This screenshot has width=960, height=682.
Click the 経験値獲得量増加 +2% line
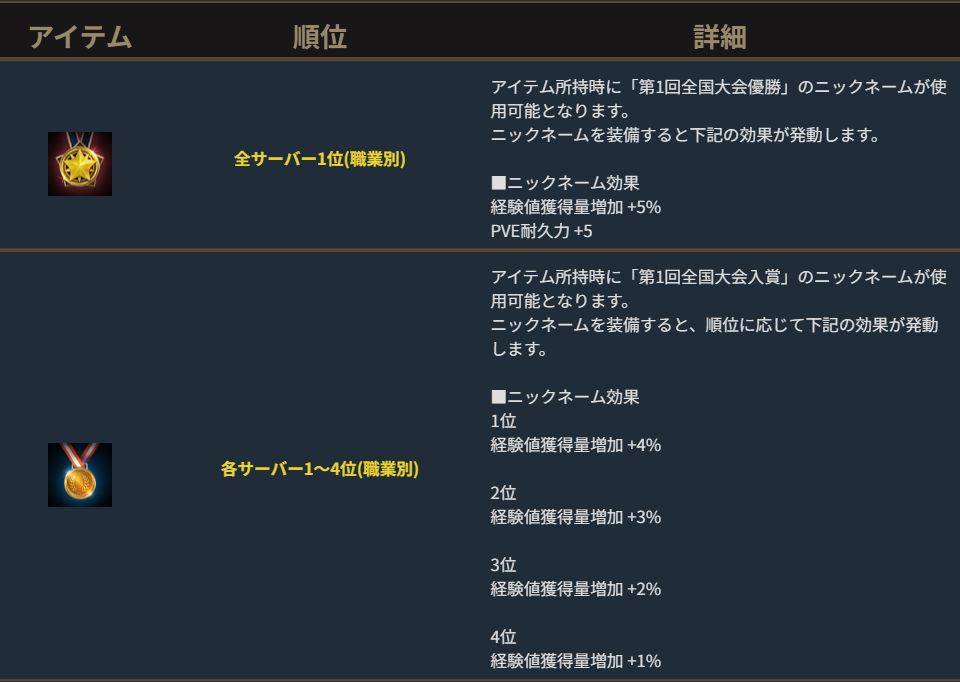576,589
